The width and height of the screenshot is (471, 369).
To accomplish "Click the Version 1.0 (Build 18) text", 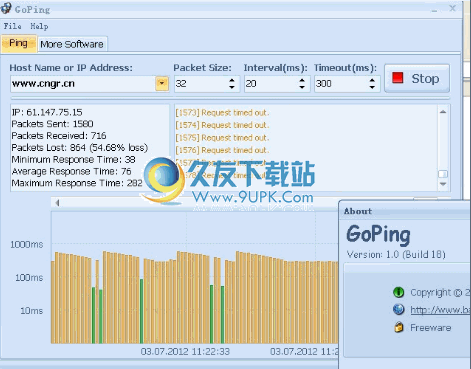I will [x=396, y=255].
